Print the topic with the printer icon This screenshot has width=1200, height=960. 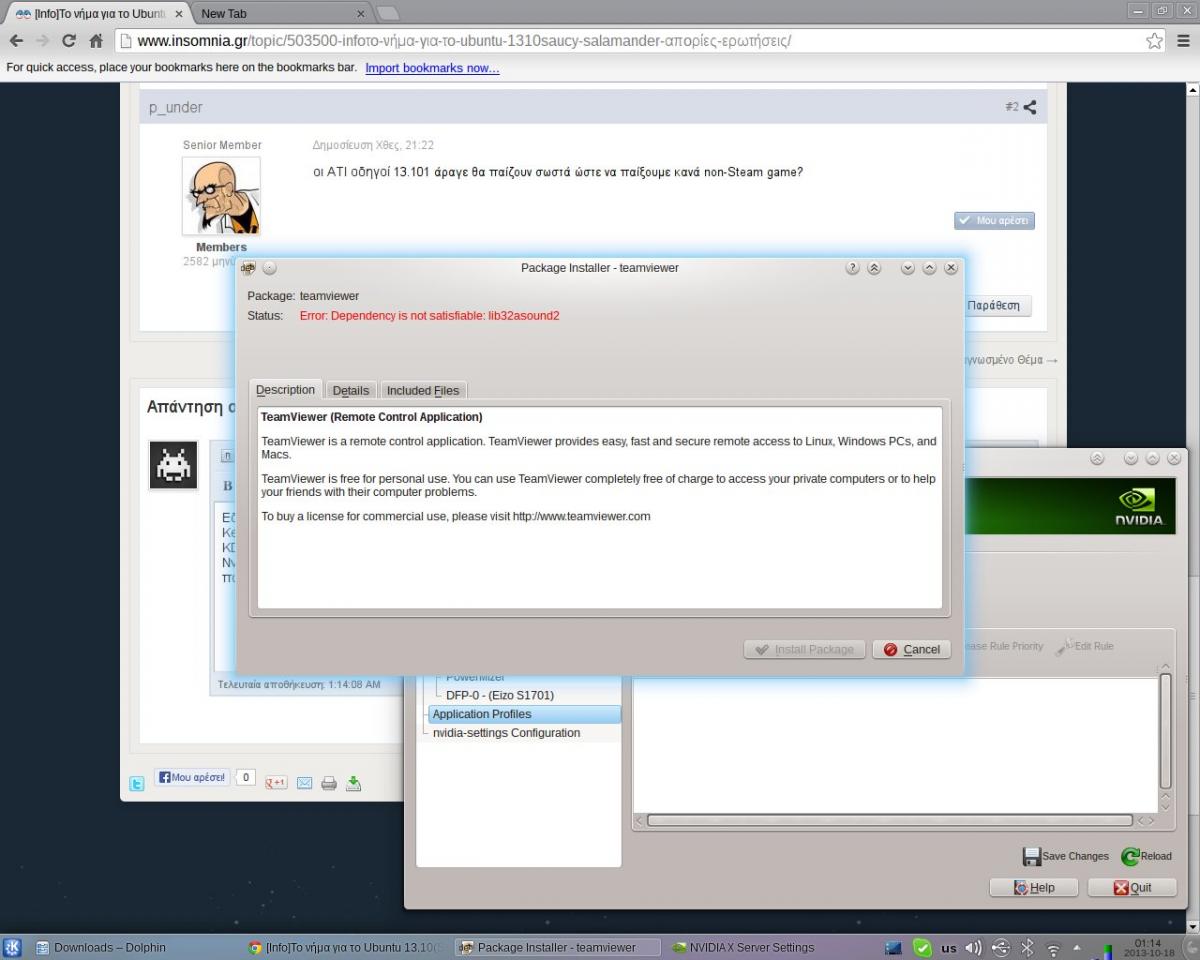pos(329,783)
